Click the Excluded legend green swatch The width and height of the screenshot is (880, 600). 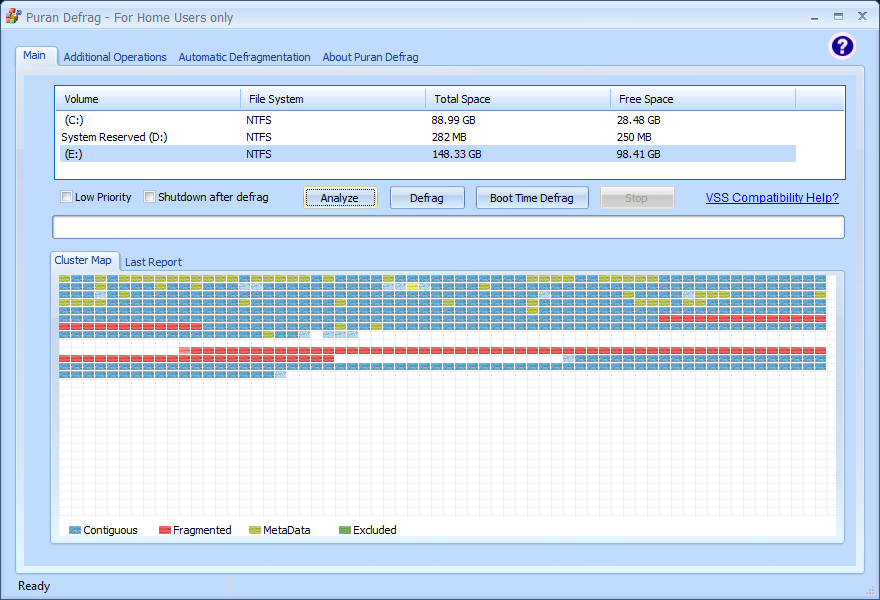pyautogui.click(x=344, y=530)
